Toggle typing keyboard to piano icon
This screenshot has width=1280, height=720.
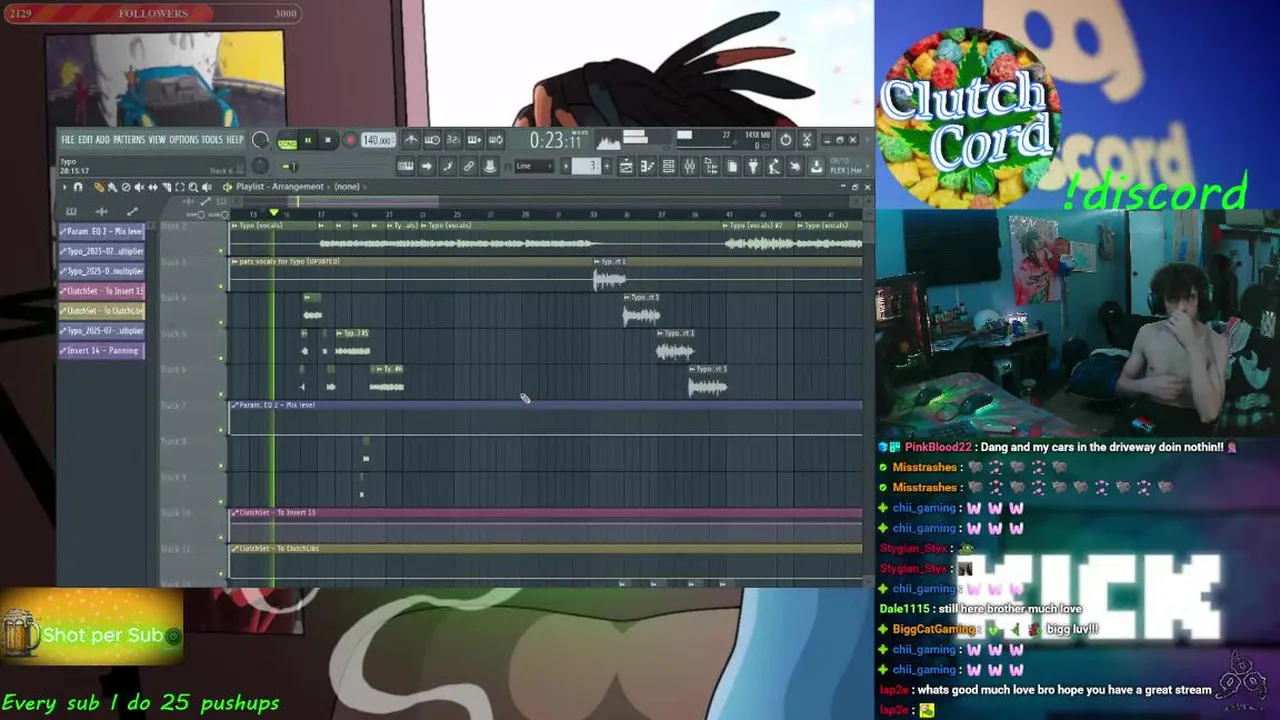405,166
